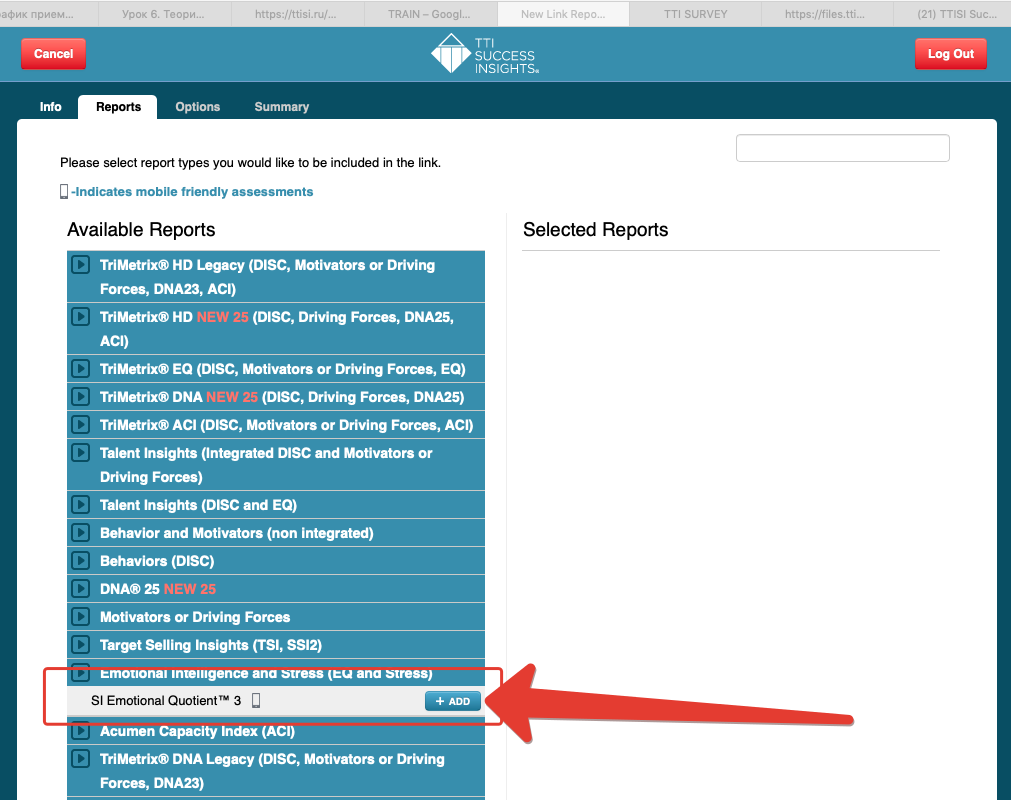Click the phone icon in the mobile-friendly legend

(x=64, y=191)
